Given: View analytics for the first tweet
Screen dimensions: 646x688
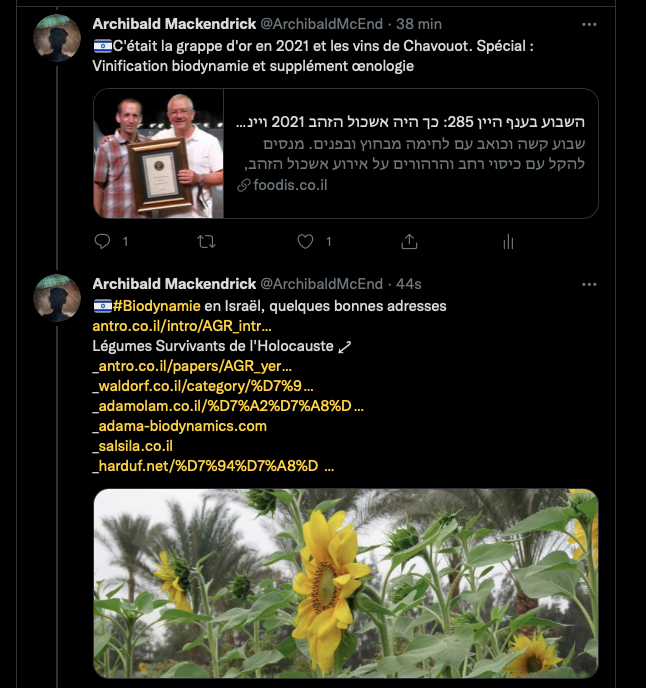Looking at the screenshot, I should tap(508, 241).
